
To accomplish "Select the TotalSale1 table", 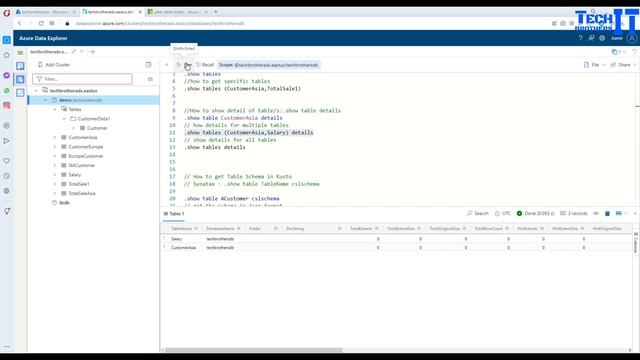I will 79,184.
